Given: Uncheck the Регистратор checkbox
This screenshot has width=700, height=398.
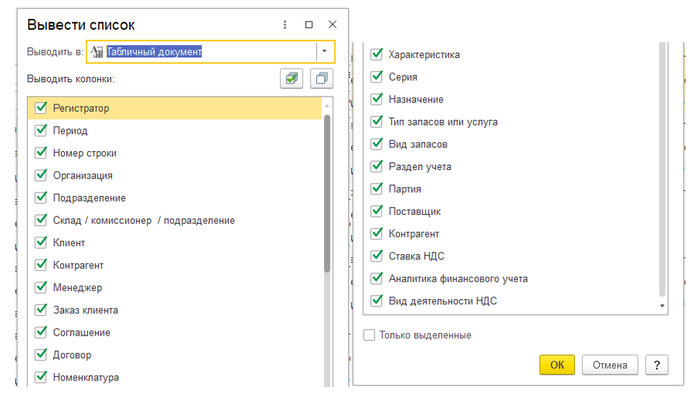Looking at the screenshot, I should coord(41,108).
